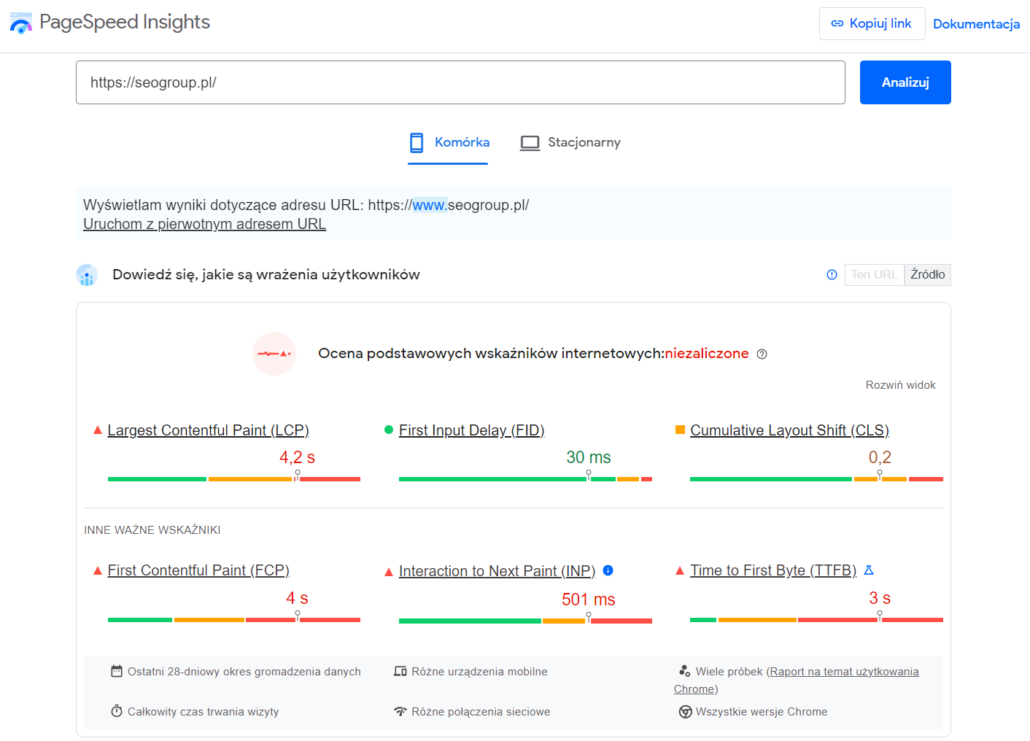Click the red triangle next to FCP
The height and width of the screenshot is (741, 1030).
click(x=97, y=571)
